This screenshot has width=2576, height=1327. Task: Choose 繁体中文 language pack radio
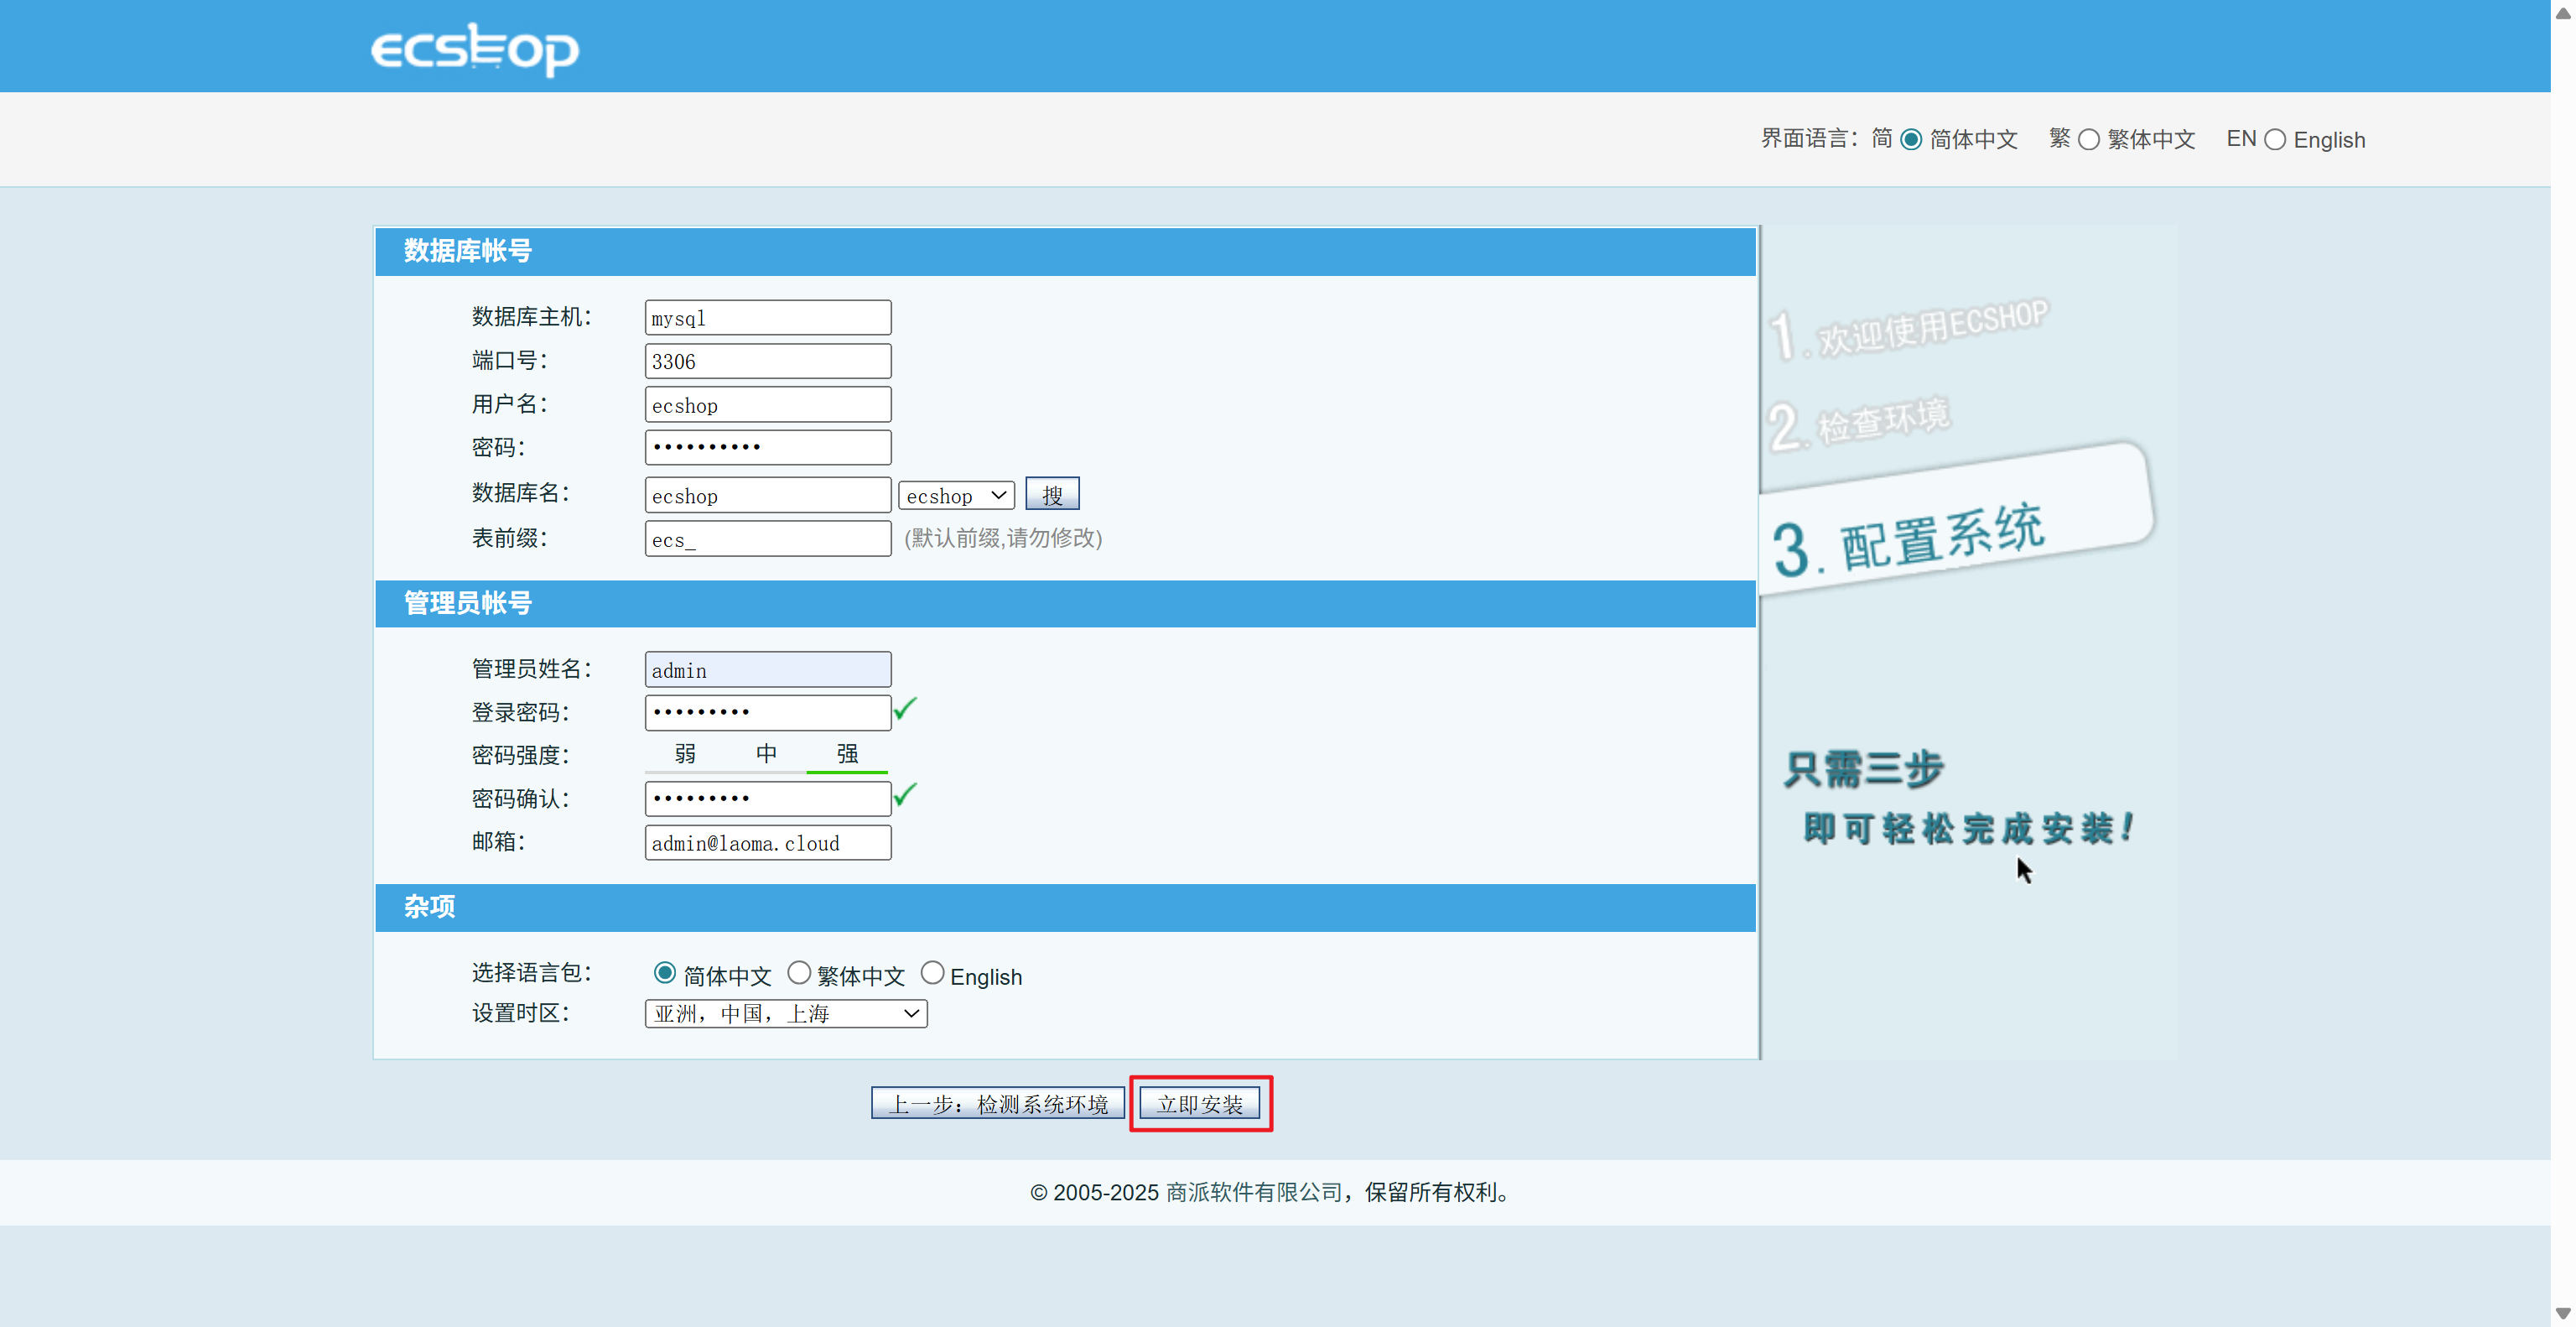(799, 973)
